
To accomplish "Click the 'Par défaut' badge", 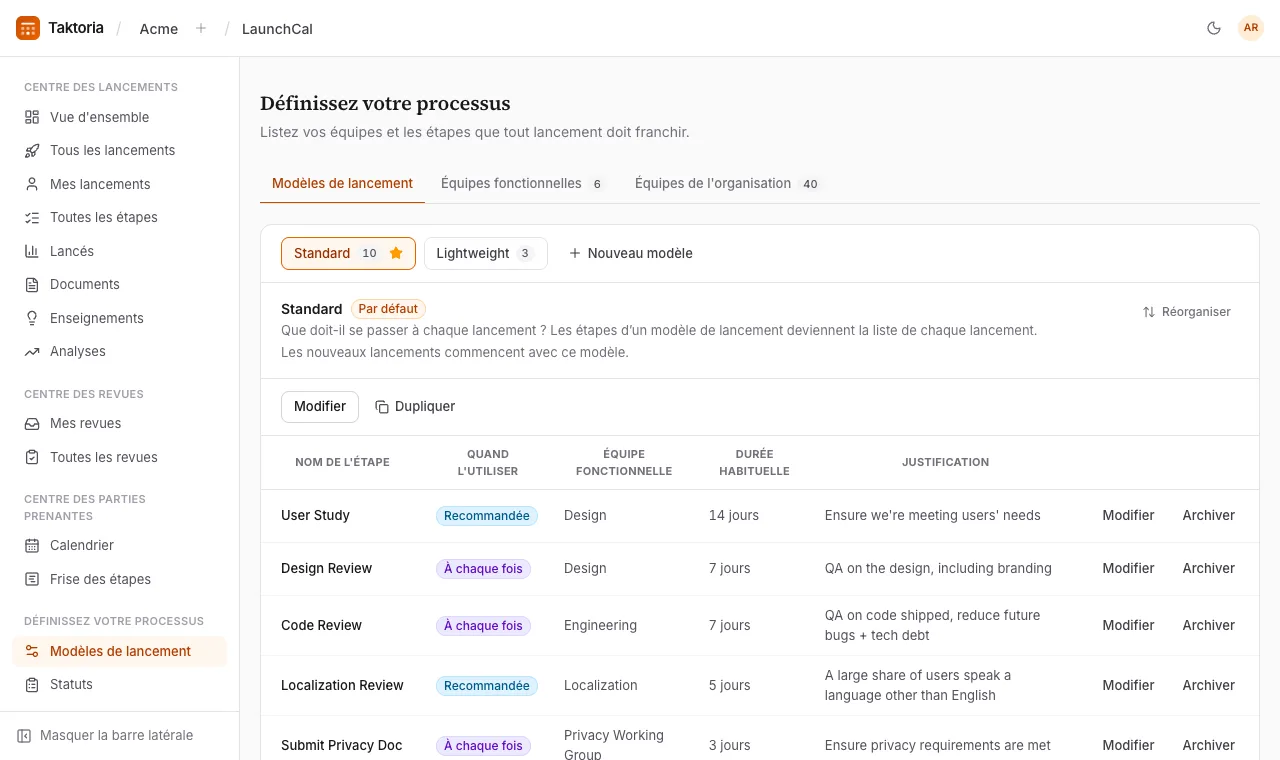I will (388, 309).
